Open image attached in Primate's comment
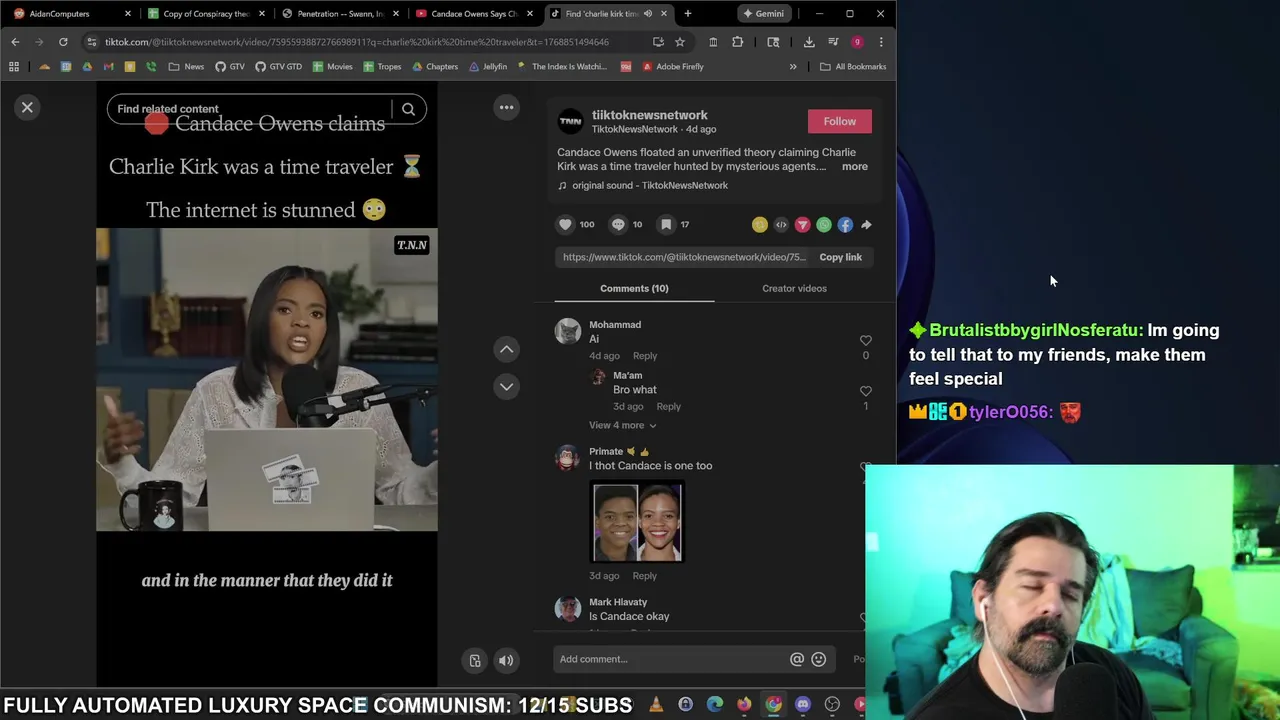This screenshot has height=720, width=1280. [637, 522]
